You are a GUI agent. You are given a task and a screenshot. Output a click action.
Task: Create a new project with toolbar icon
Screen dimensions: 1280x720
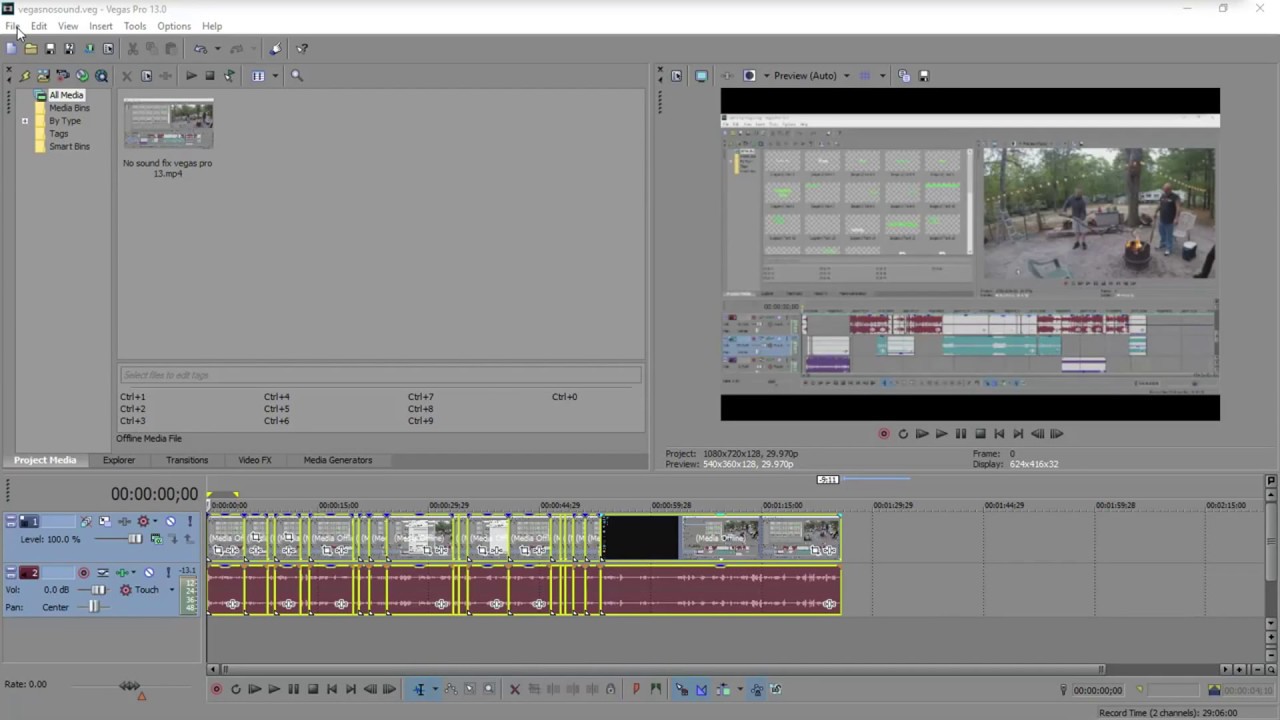(x=11, y=48)
